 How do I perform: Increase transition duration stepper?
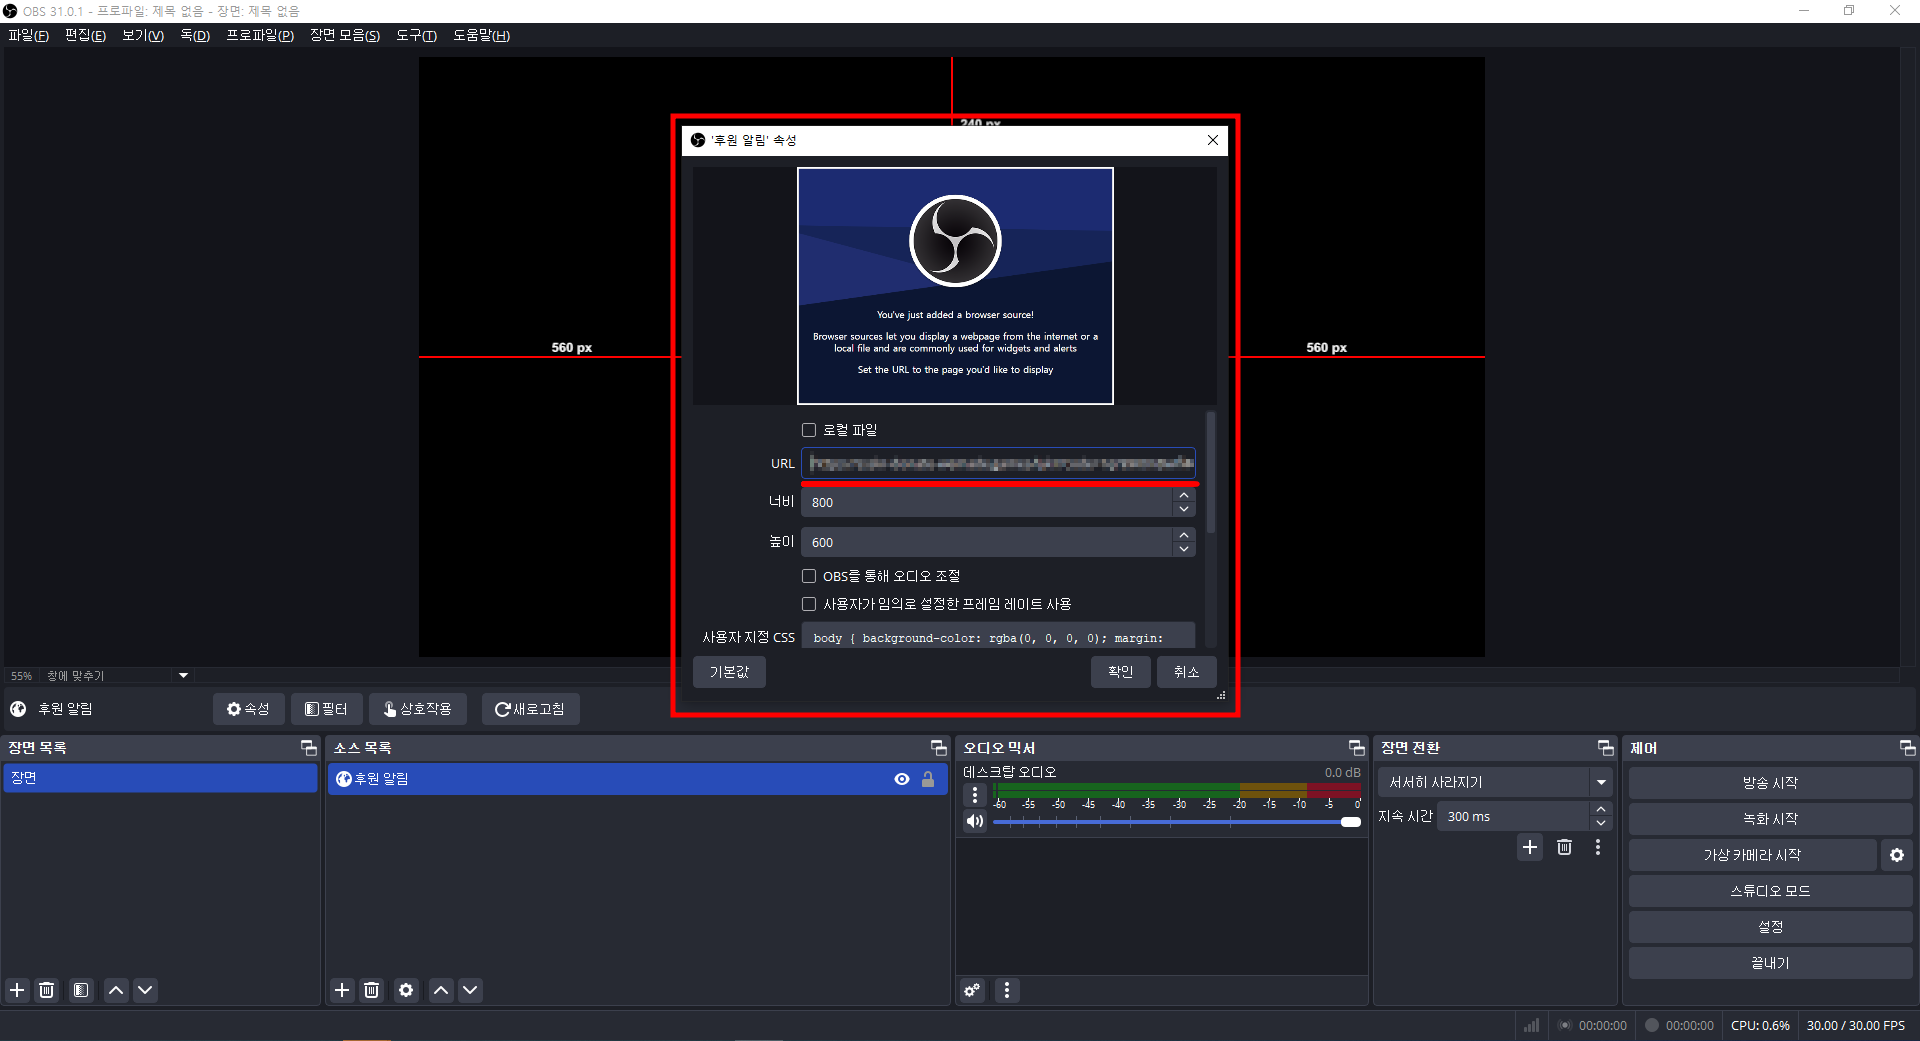(x=1601, y=810)
